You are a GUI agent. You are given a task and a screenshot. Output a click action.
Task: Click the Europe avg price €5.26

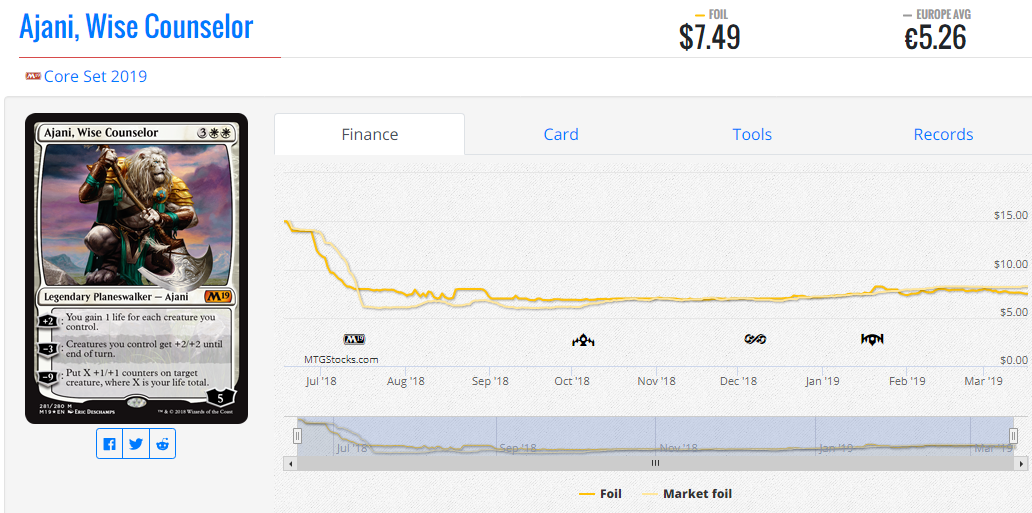pos(935,37)
